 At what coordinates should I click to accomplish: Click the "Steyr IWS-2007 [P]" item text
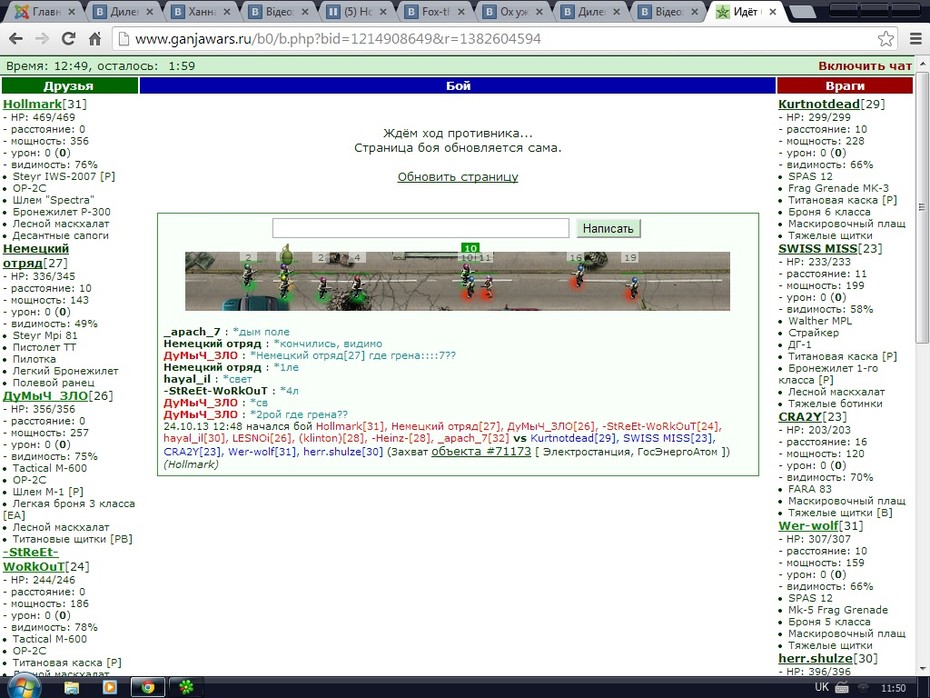tap(64, 176)
